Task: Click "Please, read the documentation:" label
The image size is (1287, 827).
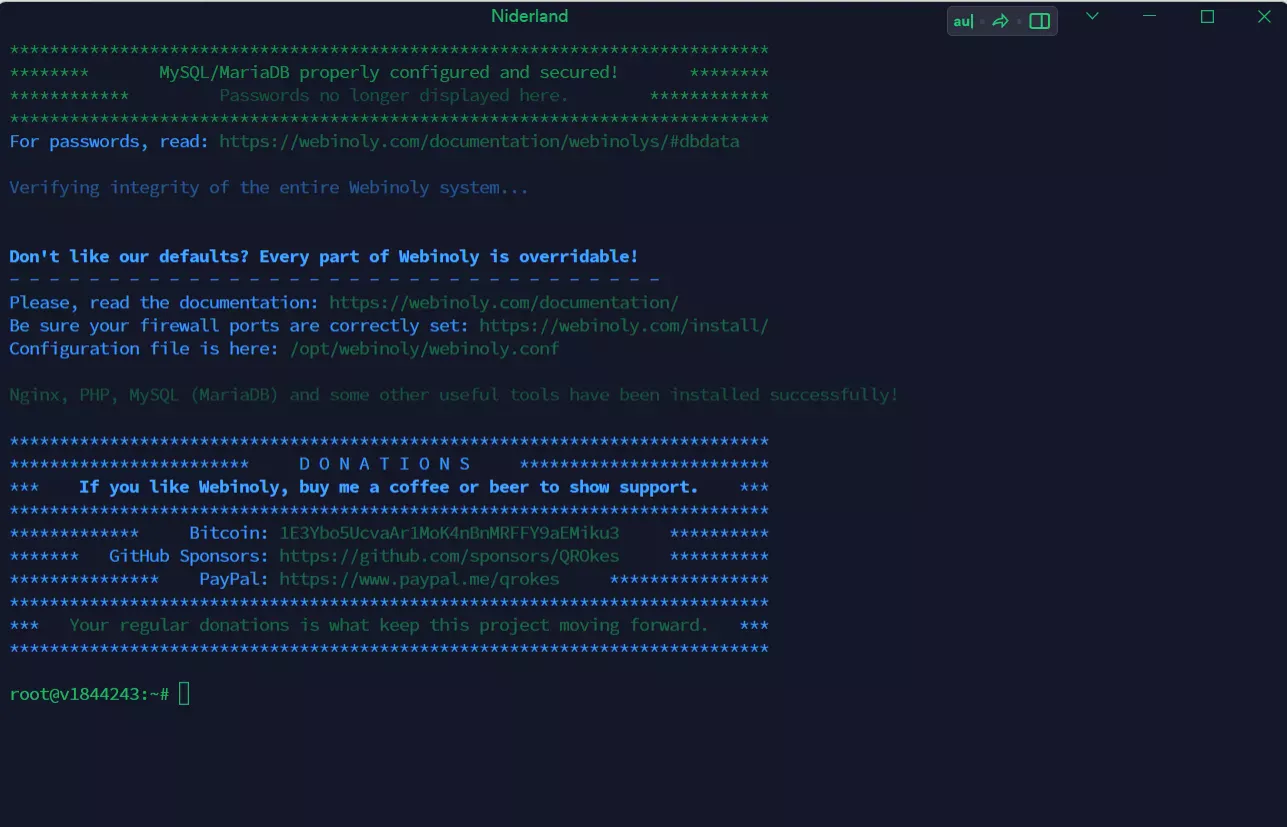Action: [164, 302]
